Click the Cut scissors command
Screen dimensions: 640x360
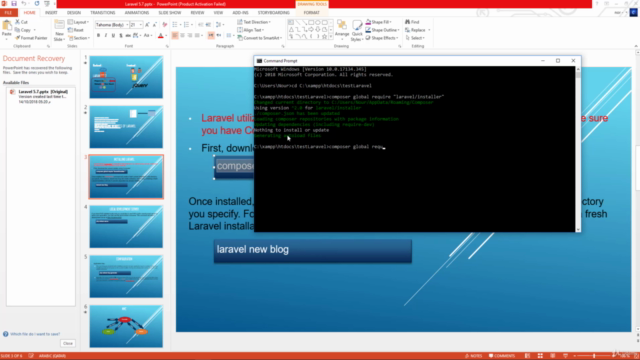click(21, 22)
